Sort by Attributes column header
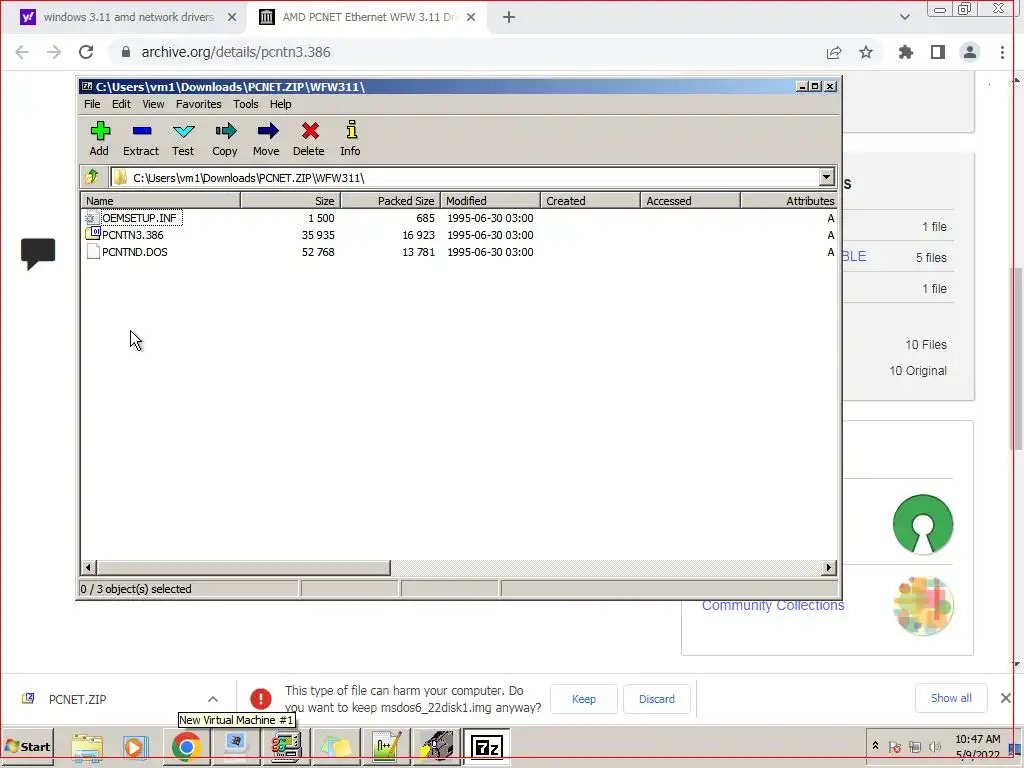The height and width of the screenshot is (768, 1024). pos(789,200)
